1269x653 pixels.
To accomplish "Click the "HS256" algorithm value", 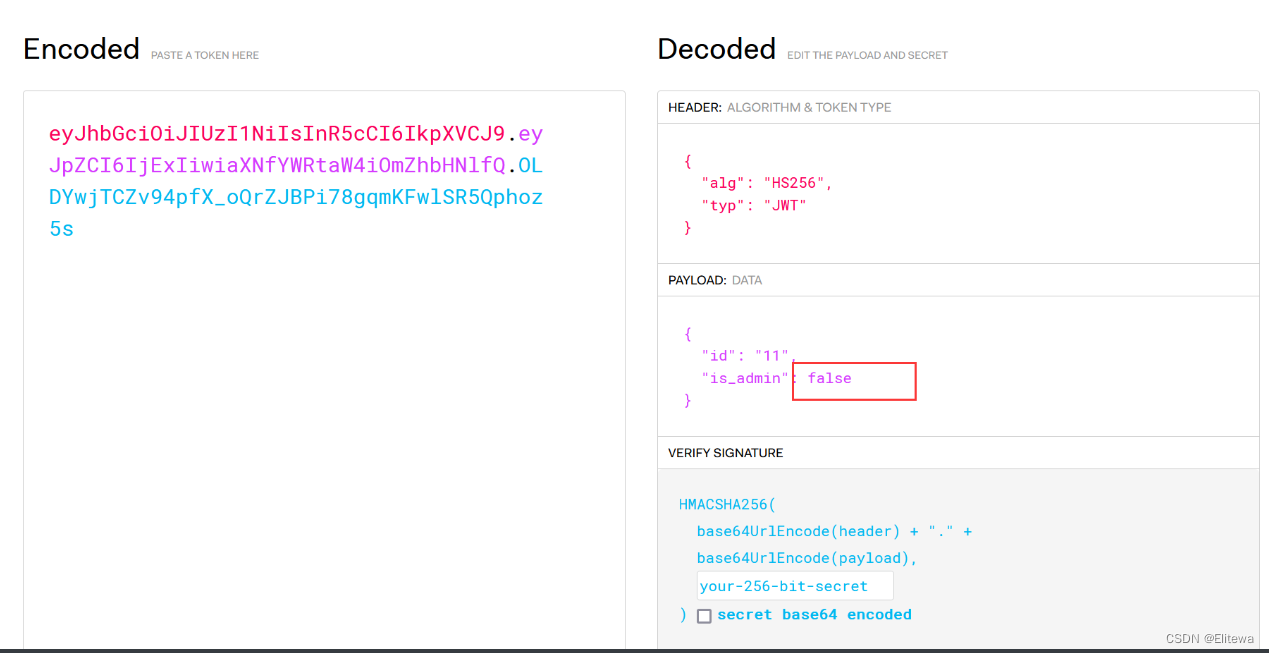I will 796,183.
